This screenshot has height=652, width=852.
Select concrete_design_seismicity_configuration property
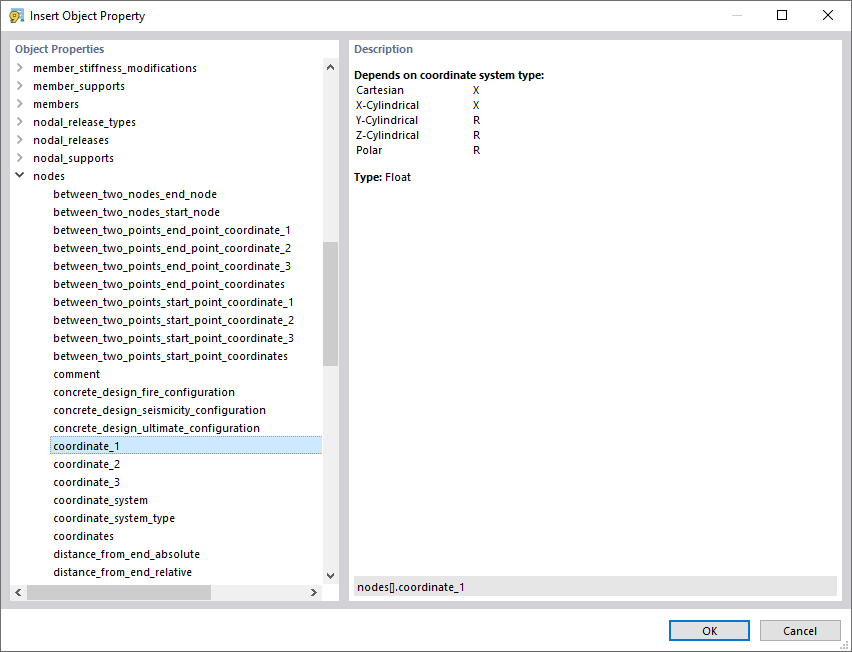[160, 409]
